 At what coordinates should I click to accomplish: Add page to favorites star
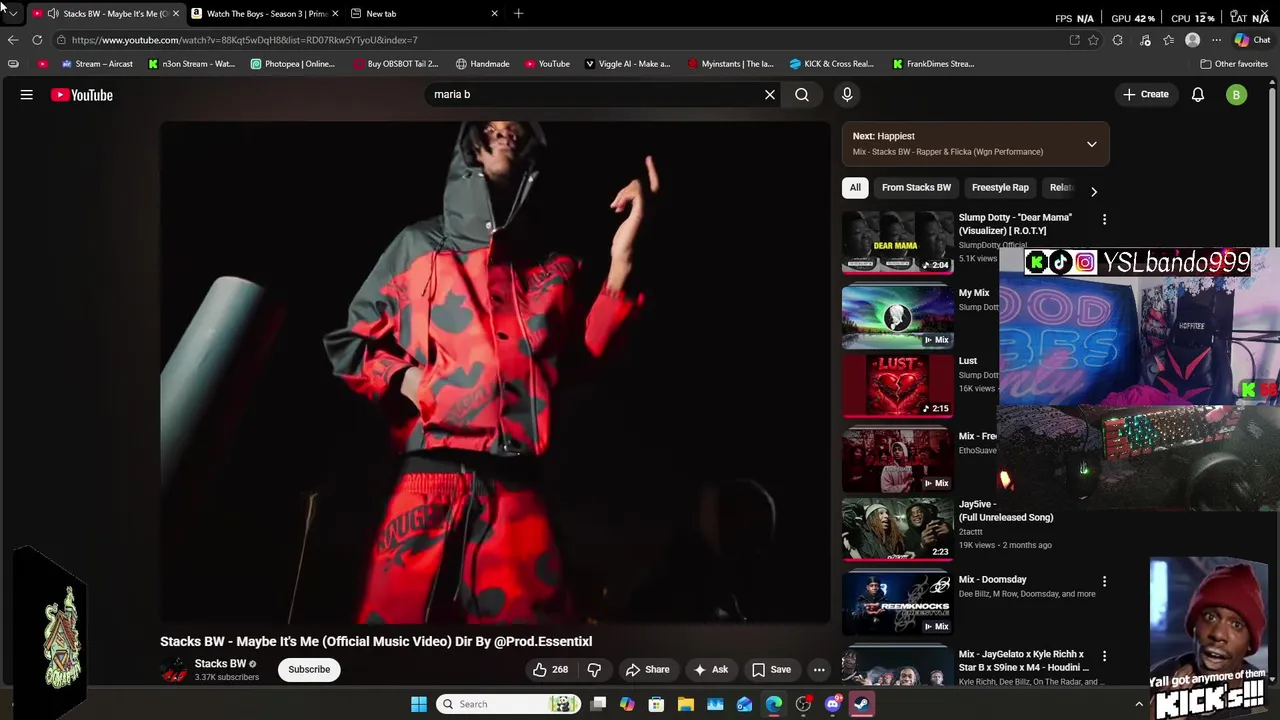point(1093,40)
